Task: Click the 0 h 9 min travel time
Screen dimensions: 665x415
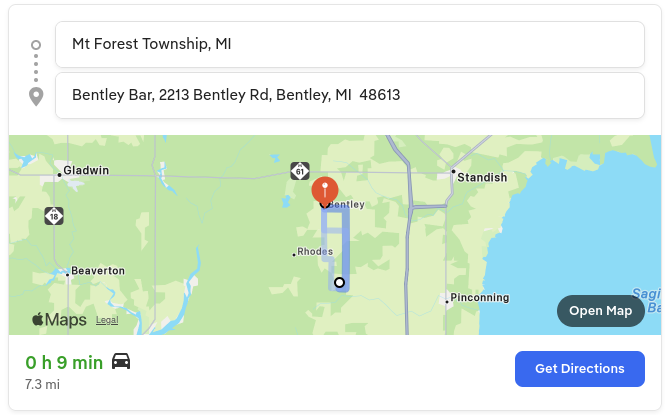Action: pyautogui.click(x=64, y=362)
